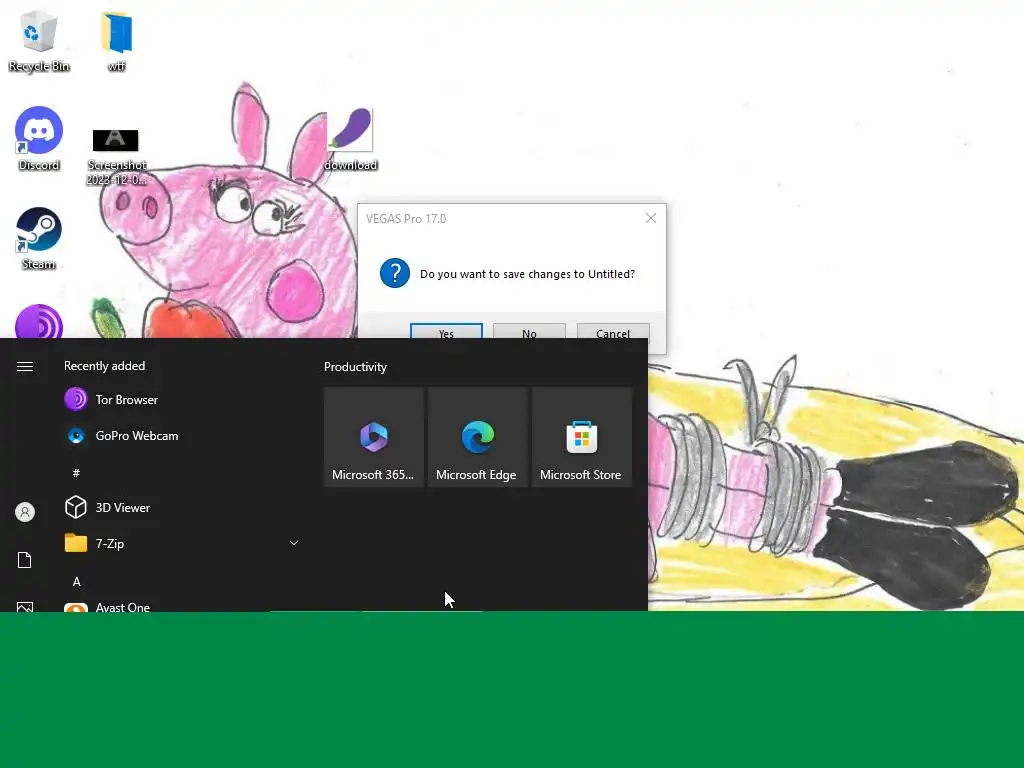Viewport: 1024px width, 768px height.
Task: Launch Microsoft Edge tile
Action: tap(477, 437)
